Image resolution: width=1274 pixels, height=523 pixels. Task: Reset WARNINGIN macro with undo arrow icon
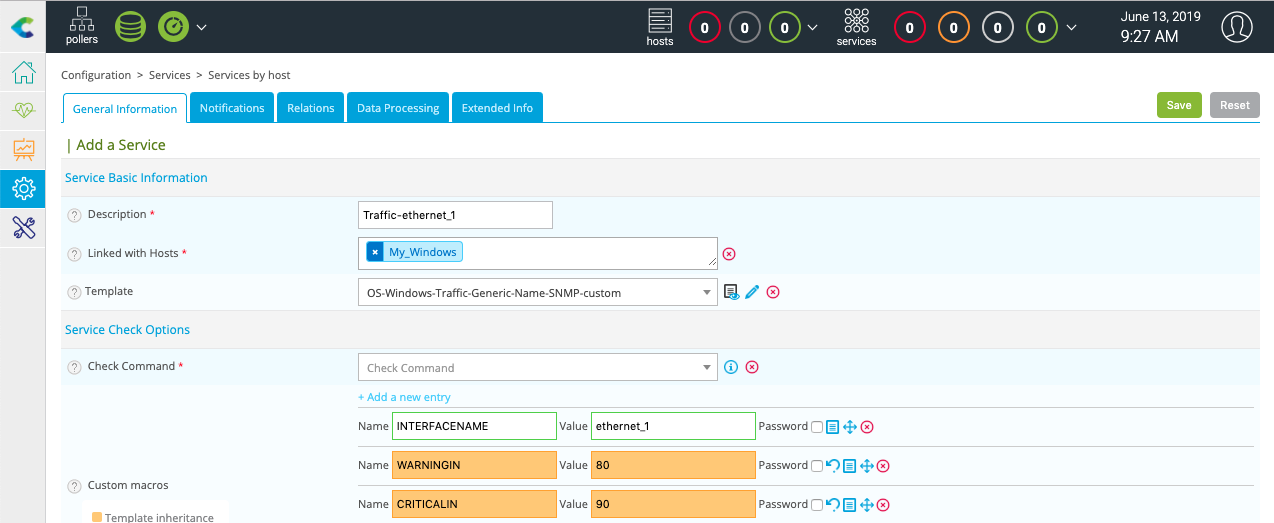[x=833, y=465]
